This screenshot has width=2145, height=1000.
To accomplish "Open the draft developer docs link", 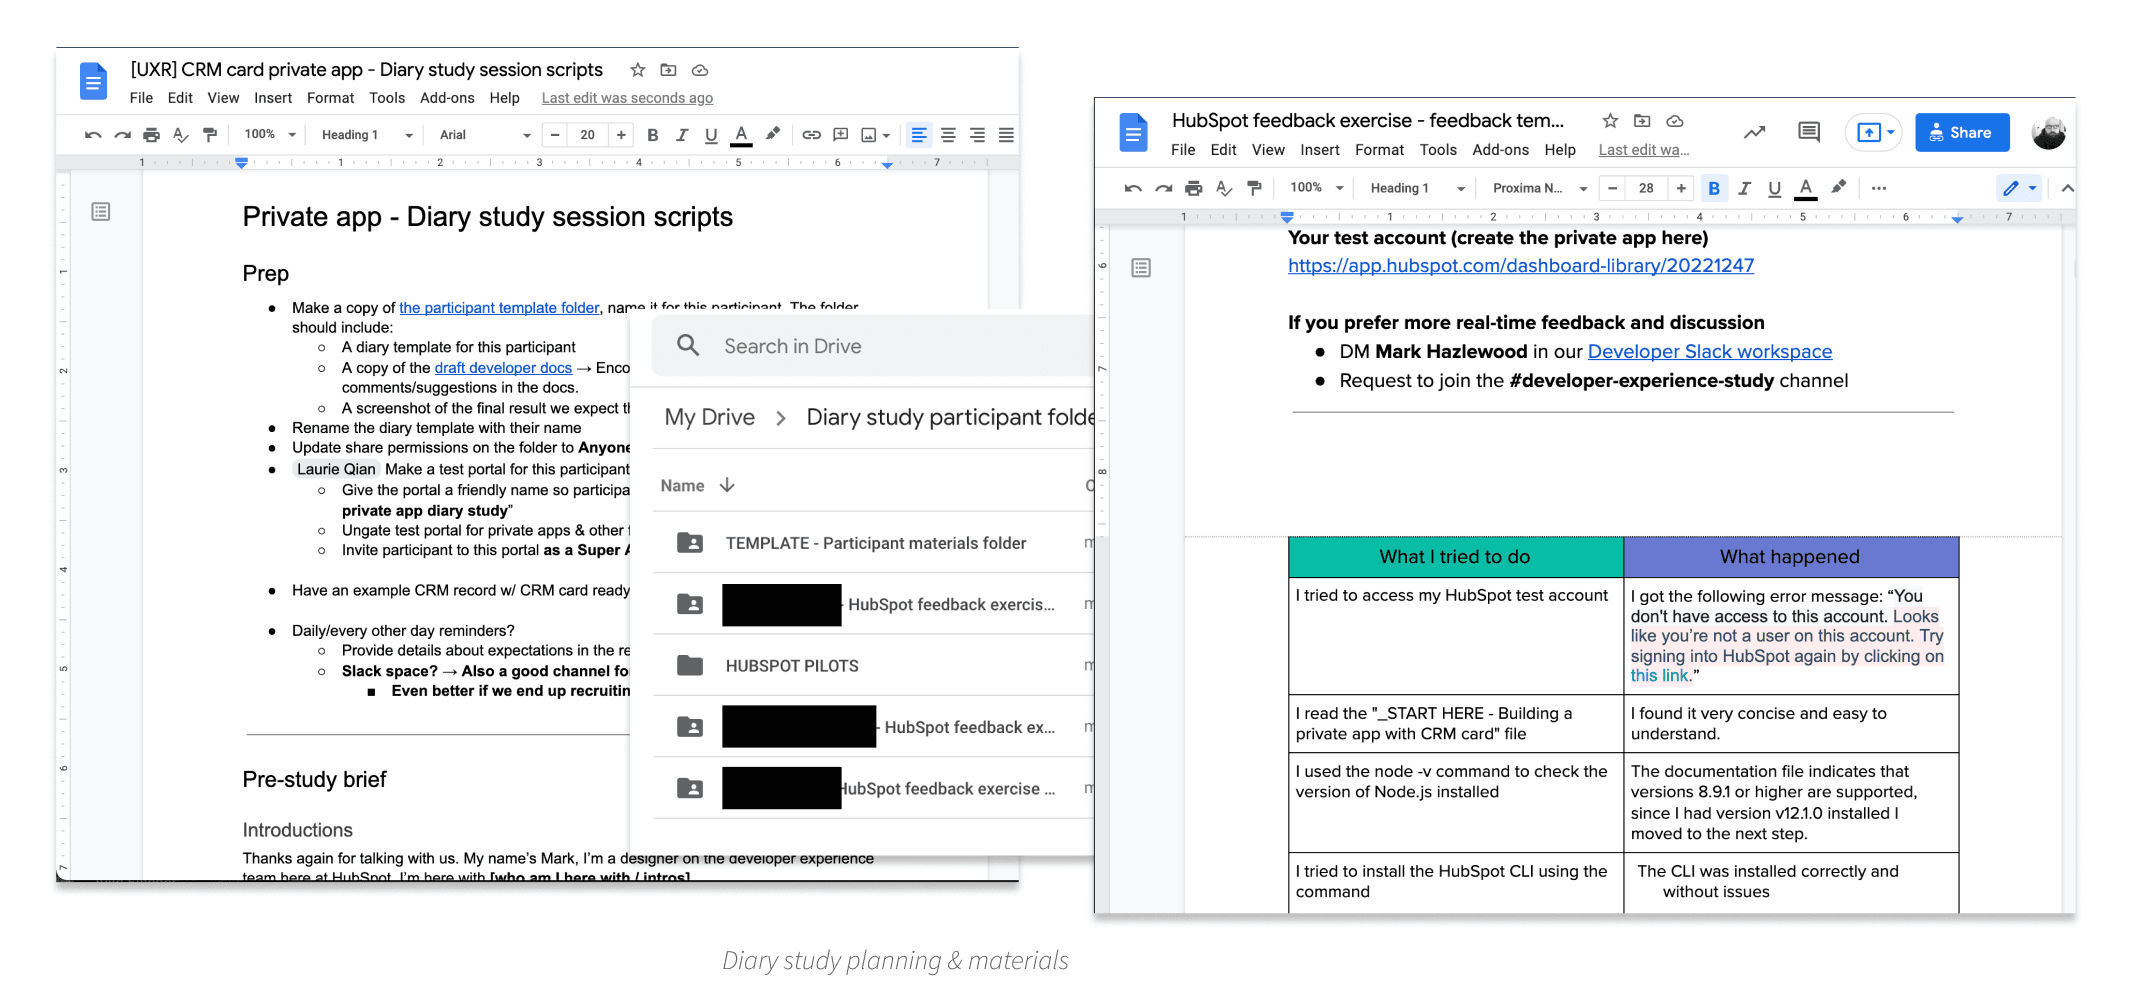I will point(503,368).
